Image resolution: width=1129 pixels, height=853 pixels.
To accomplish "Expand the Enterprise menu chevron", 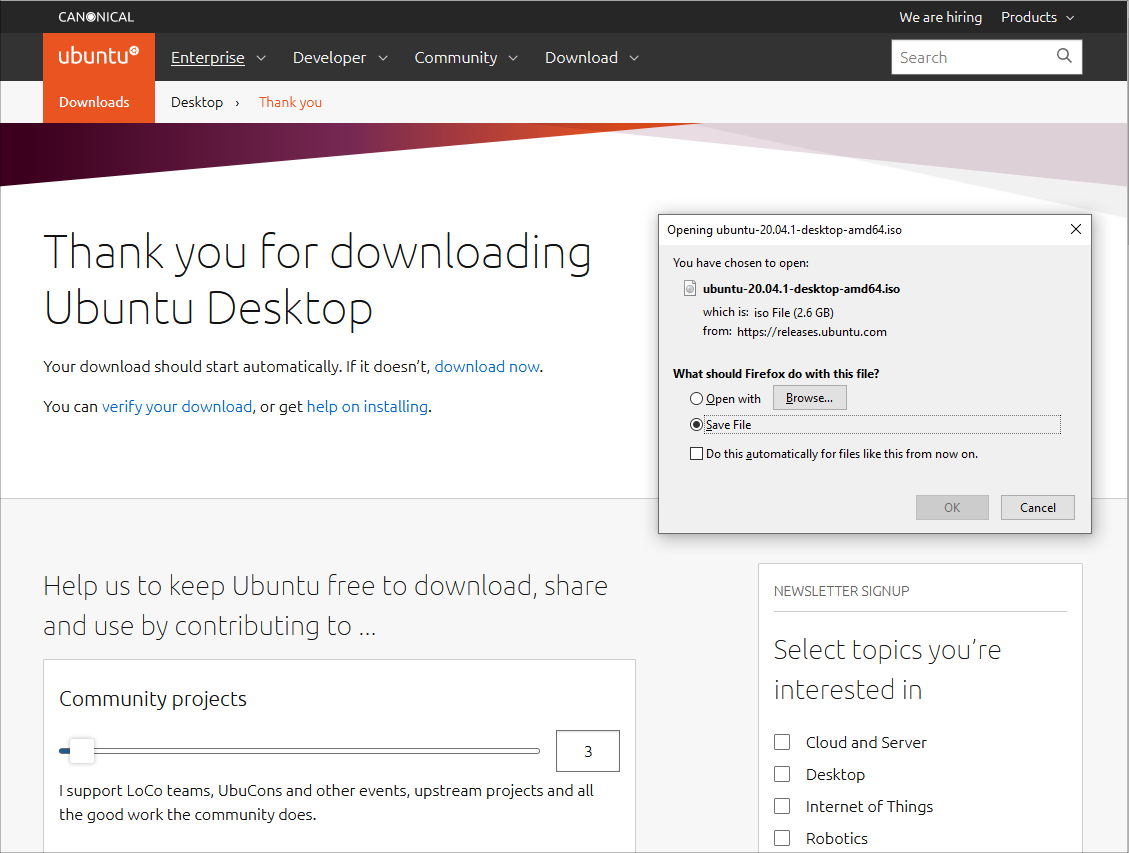I will (261, 58).
